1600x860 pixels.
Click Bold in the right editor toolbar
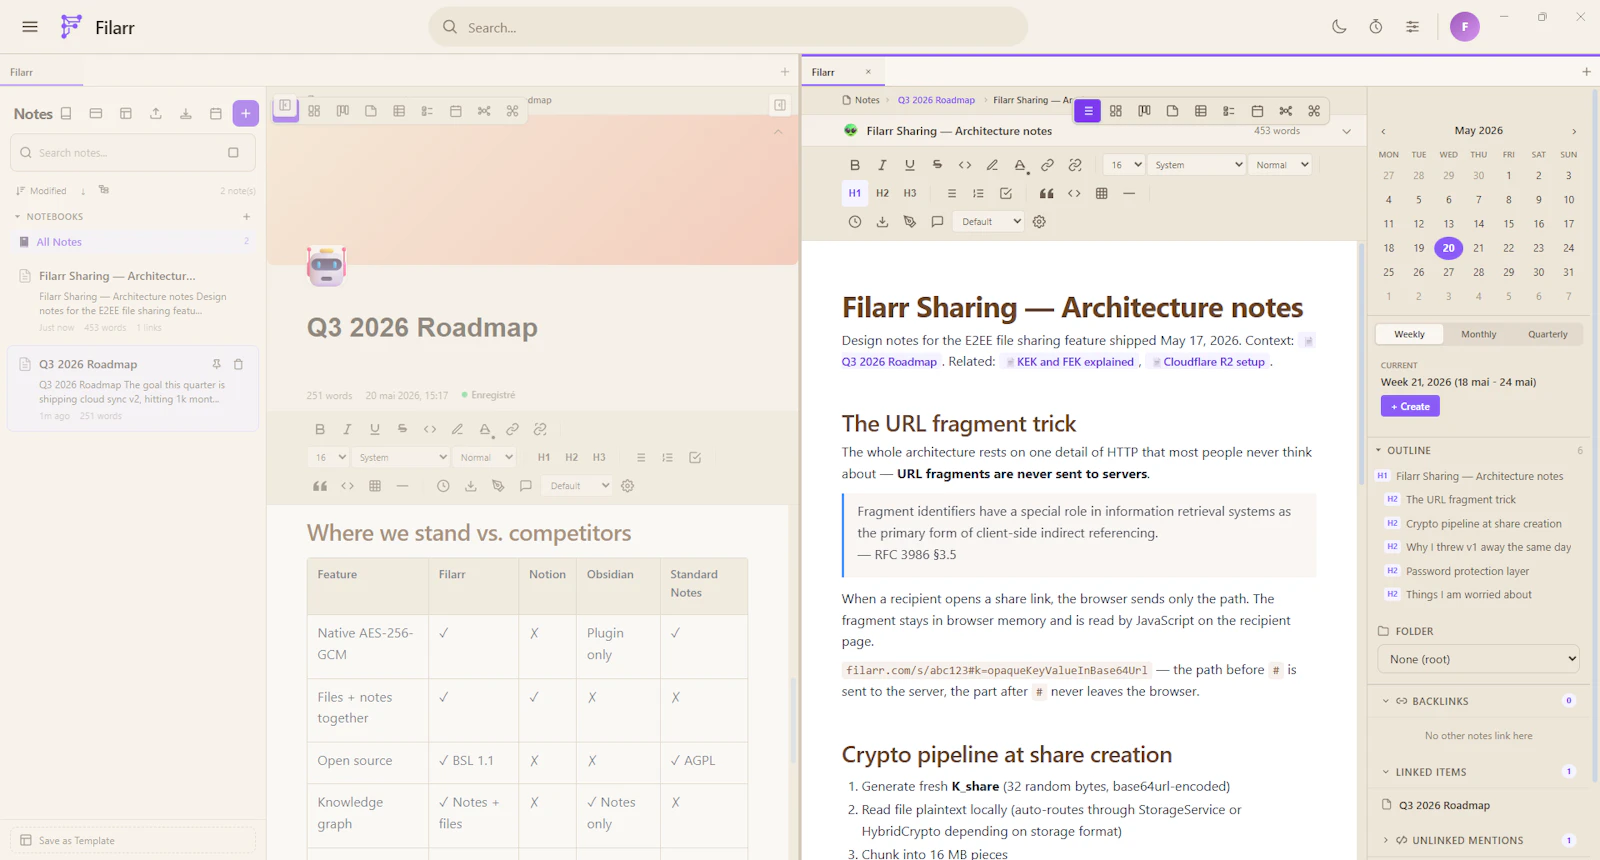coord(854,165)
